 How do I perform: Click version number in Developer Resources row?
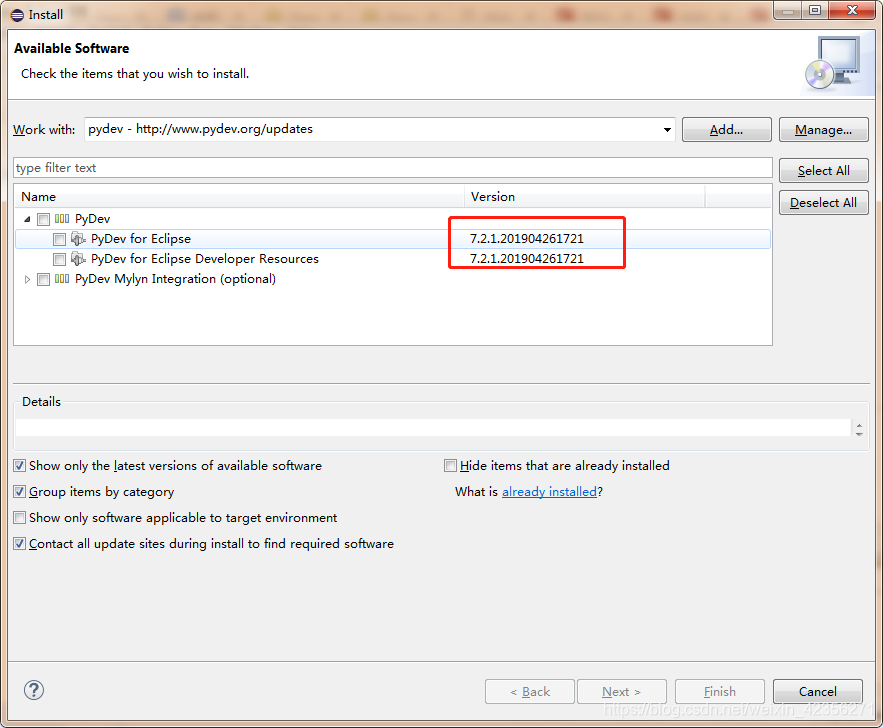(x=527, y=259)
